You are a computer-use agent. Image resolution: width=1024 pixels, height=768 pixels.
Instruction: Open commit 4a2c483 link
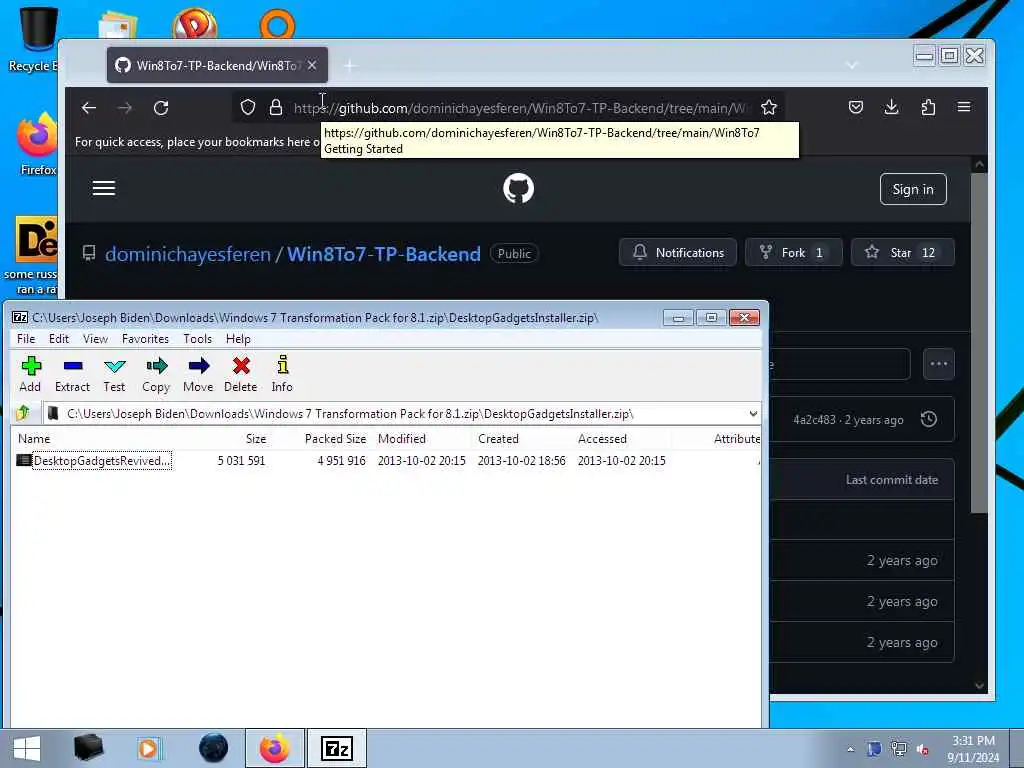[x=814, y=420]
